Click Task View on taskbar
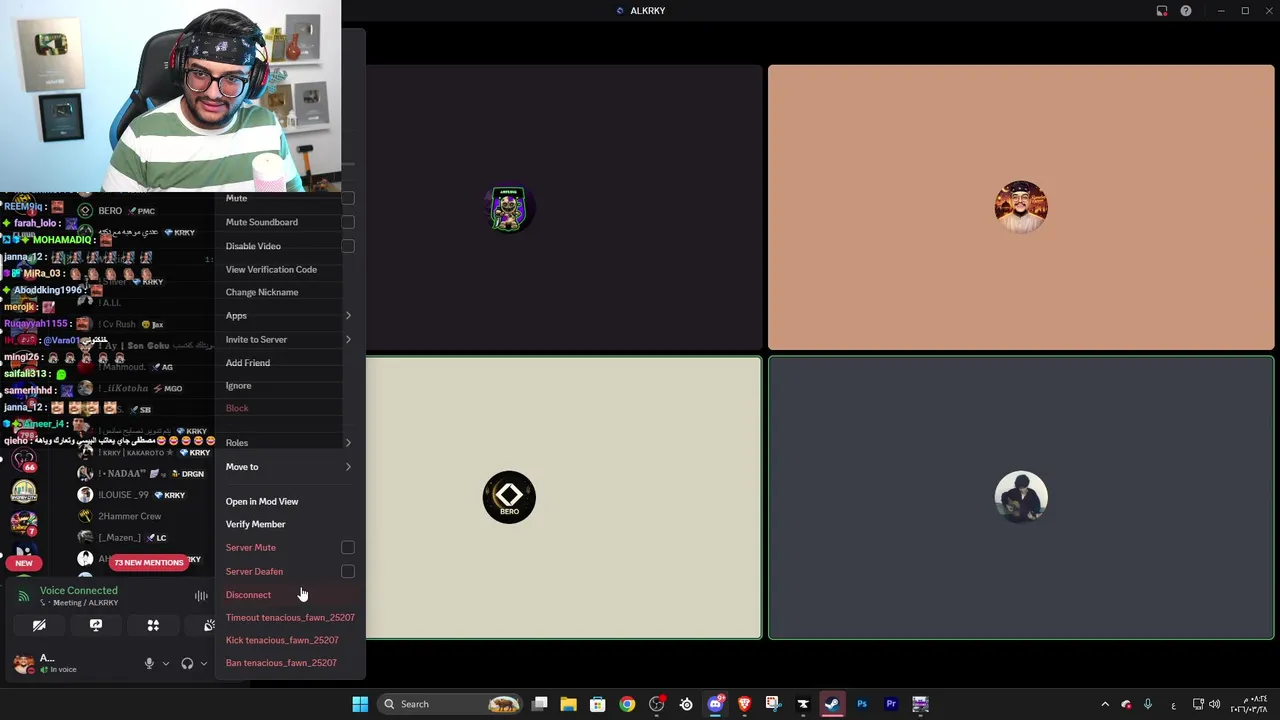1280x720 pixels. (539, 704)
